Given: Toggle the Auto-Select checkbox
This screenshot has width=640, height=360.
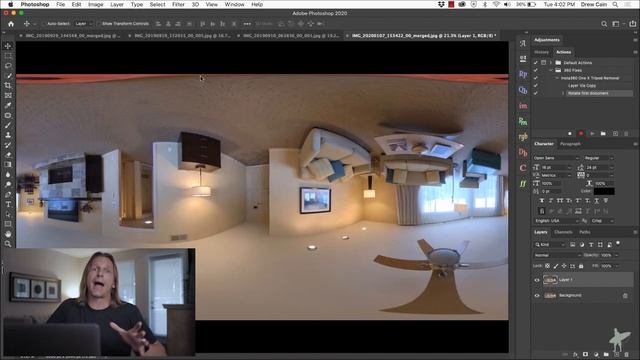Looking at the screenshot, I should pos(44,24).
